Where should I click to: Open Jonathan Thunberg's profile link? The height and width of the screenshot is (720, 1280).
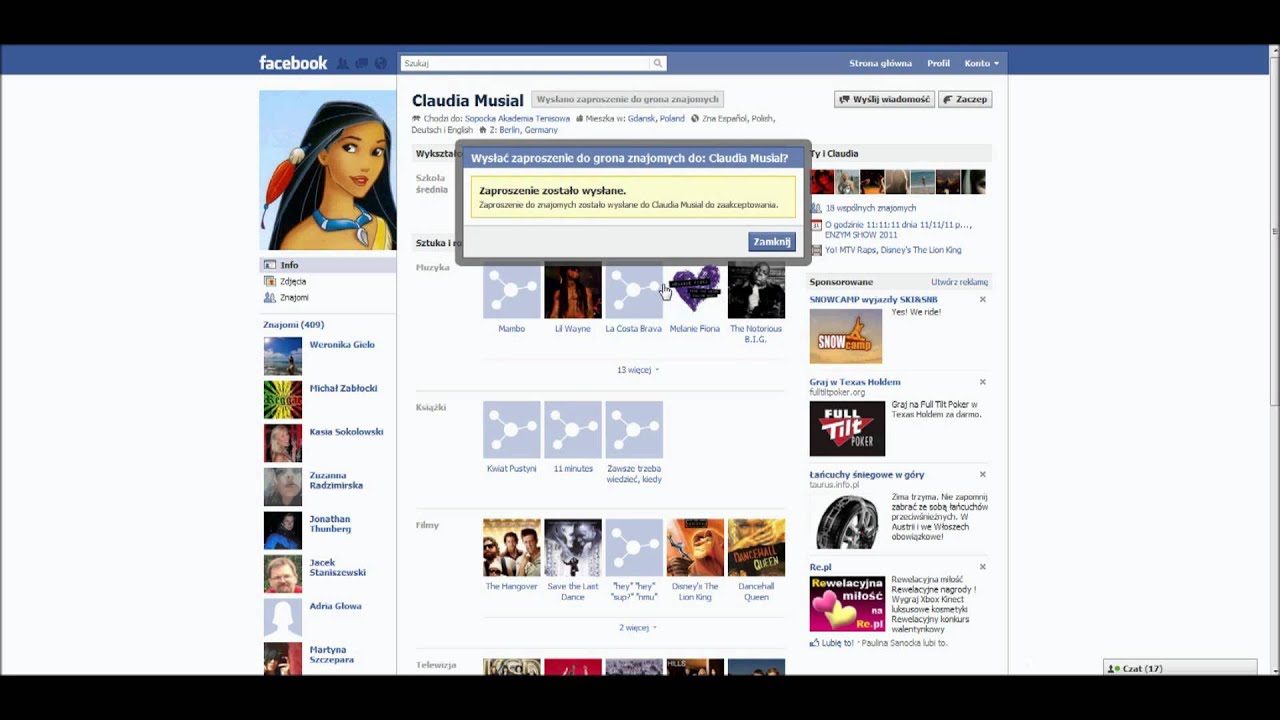(x=330, y=524)
